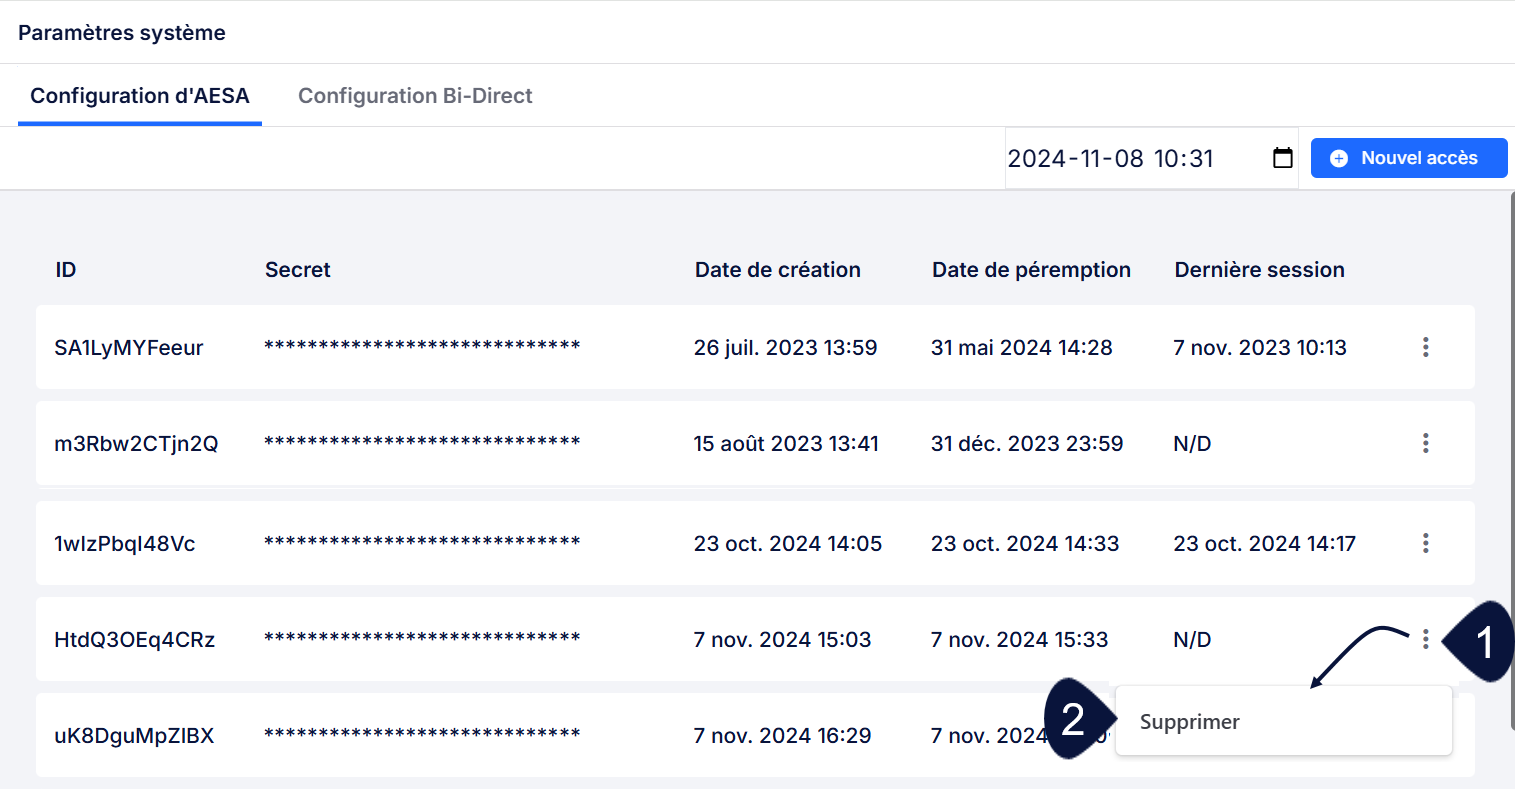This screenshot has width=1516, height=789.
Task: Click the Dernière session column header
Action: pos(1259,270)
